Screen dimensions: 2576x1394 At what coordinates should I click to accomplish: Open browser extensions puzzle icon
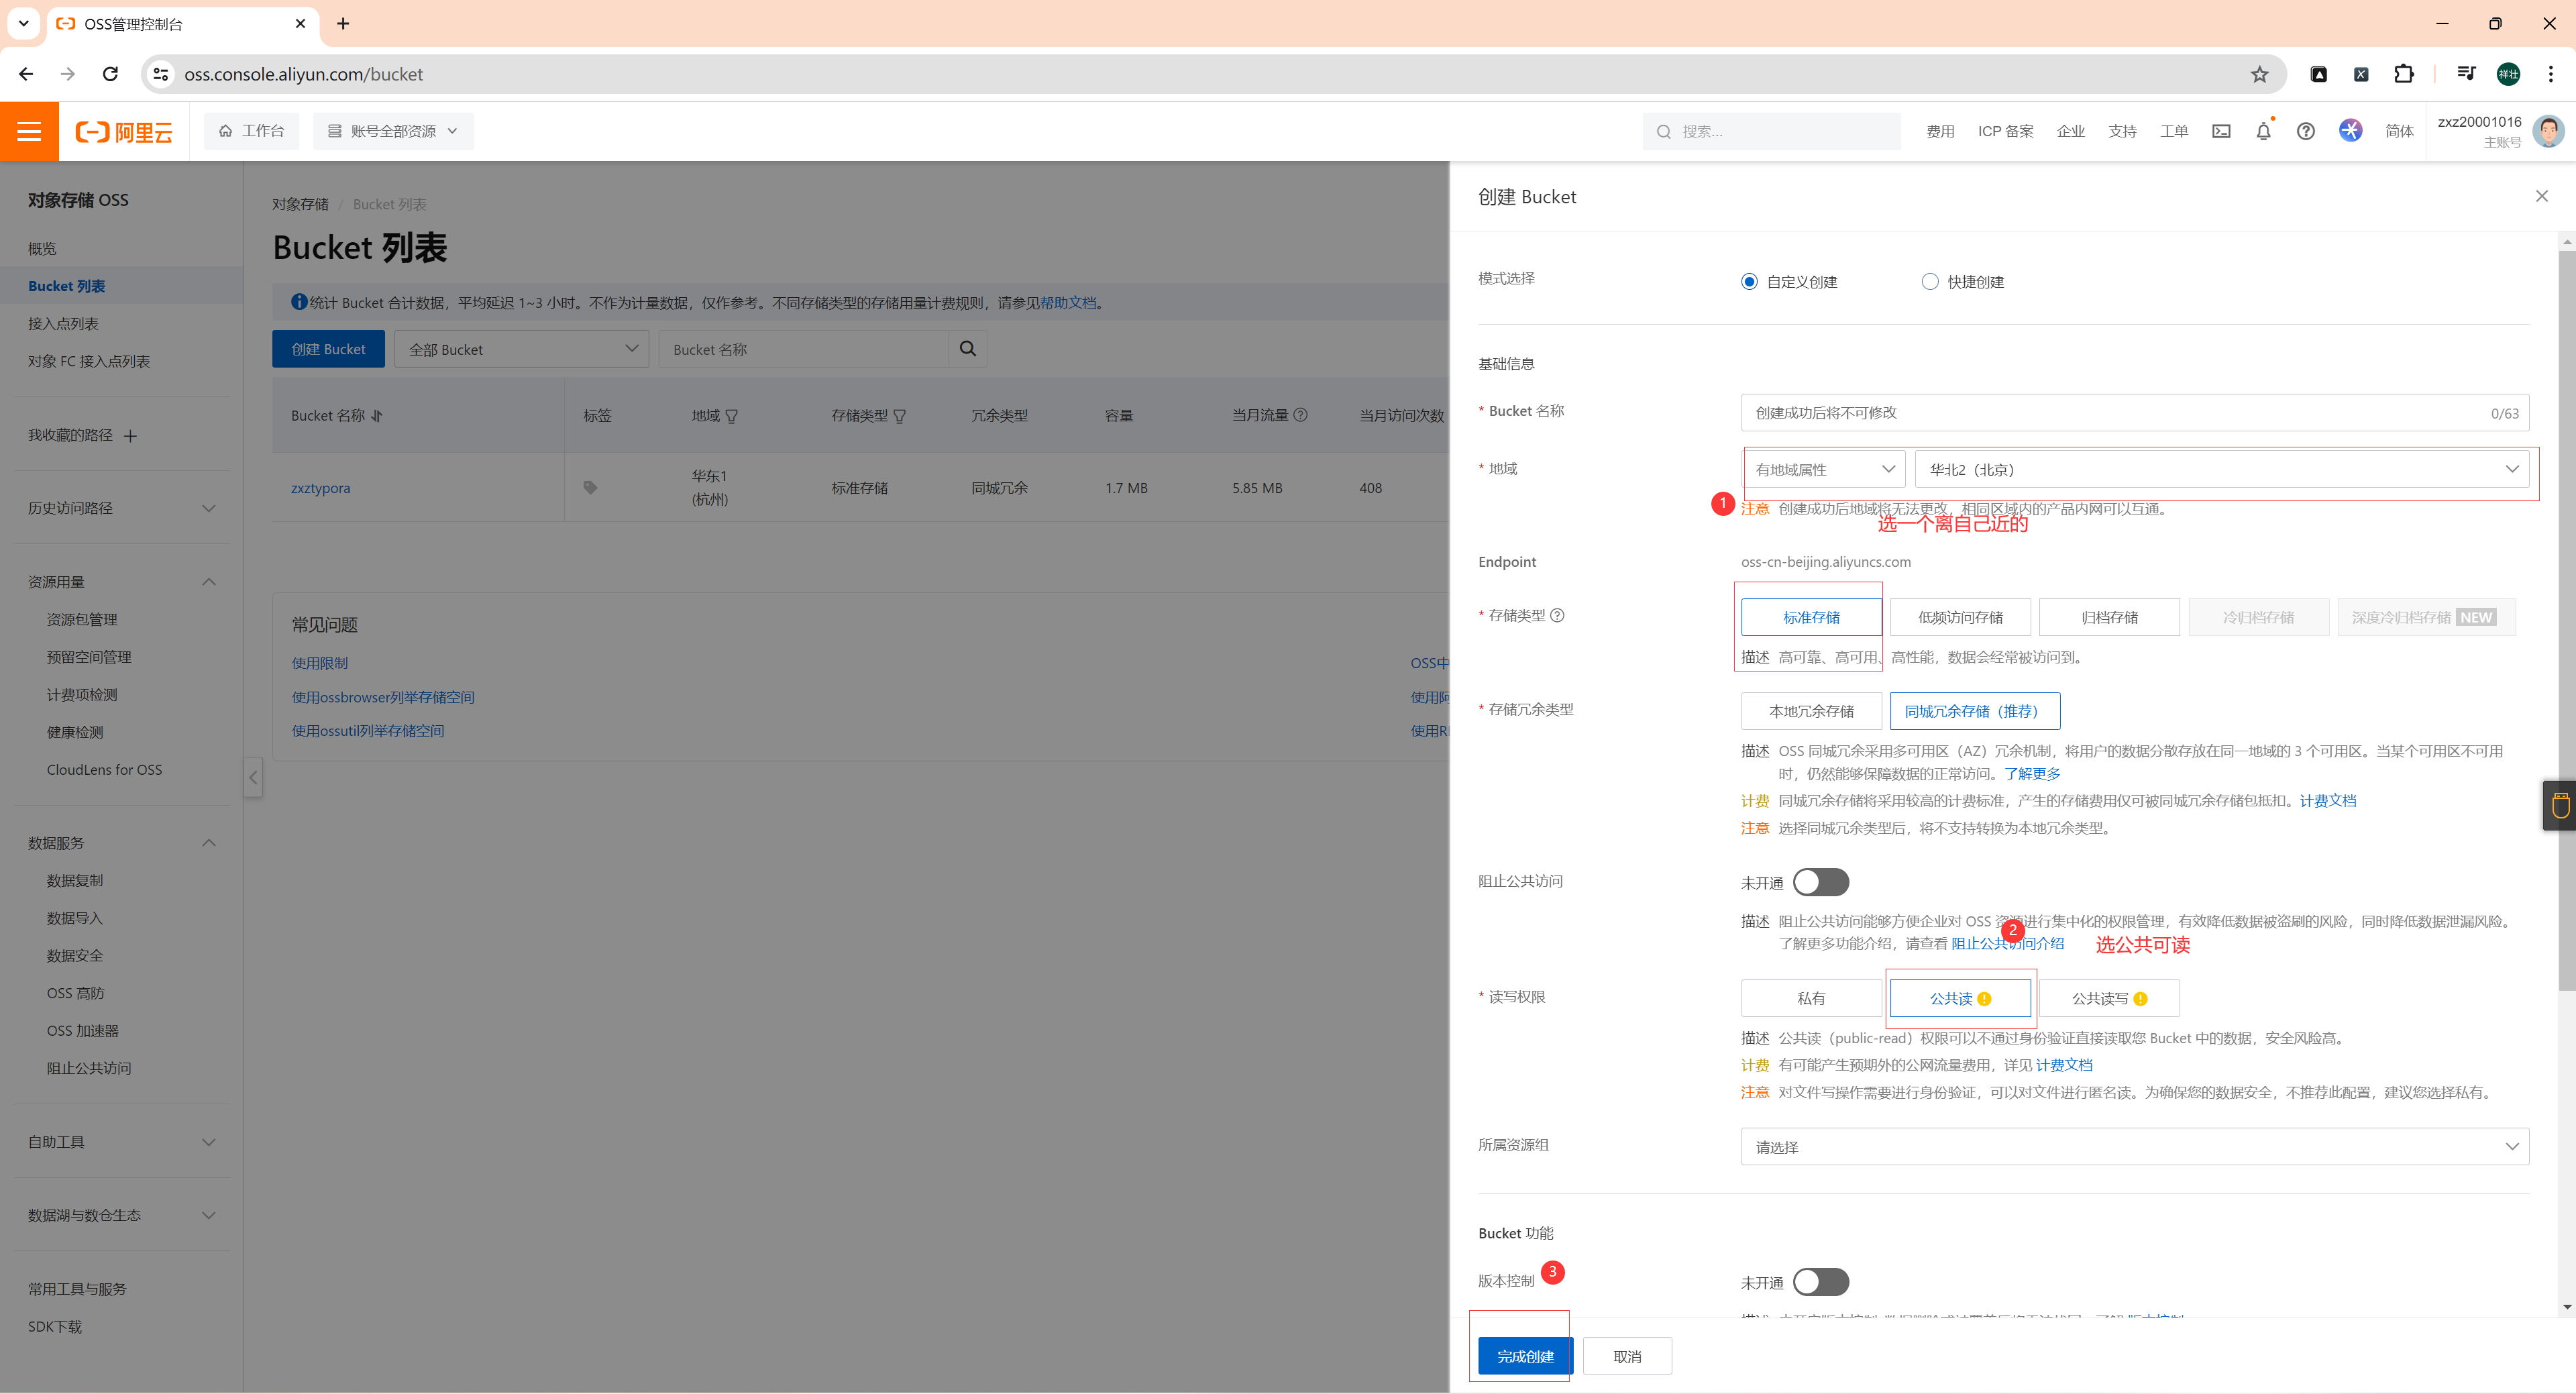[x=2404, y=74]
